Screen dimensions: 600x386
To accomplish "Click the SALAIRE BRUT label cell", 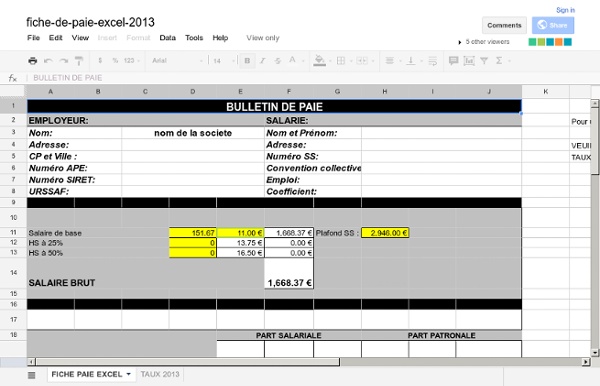I will (62, 283).
